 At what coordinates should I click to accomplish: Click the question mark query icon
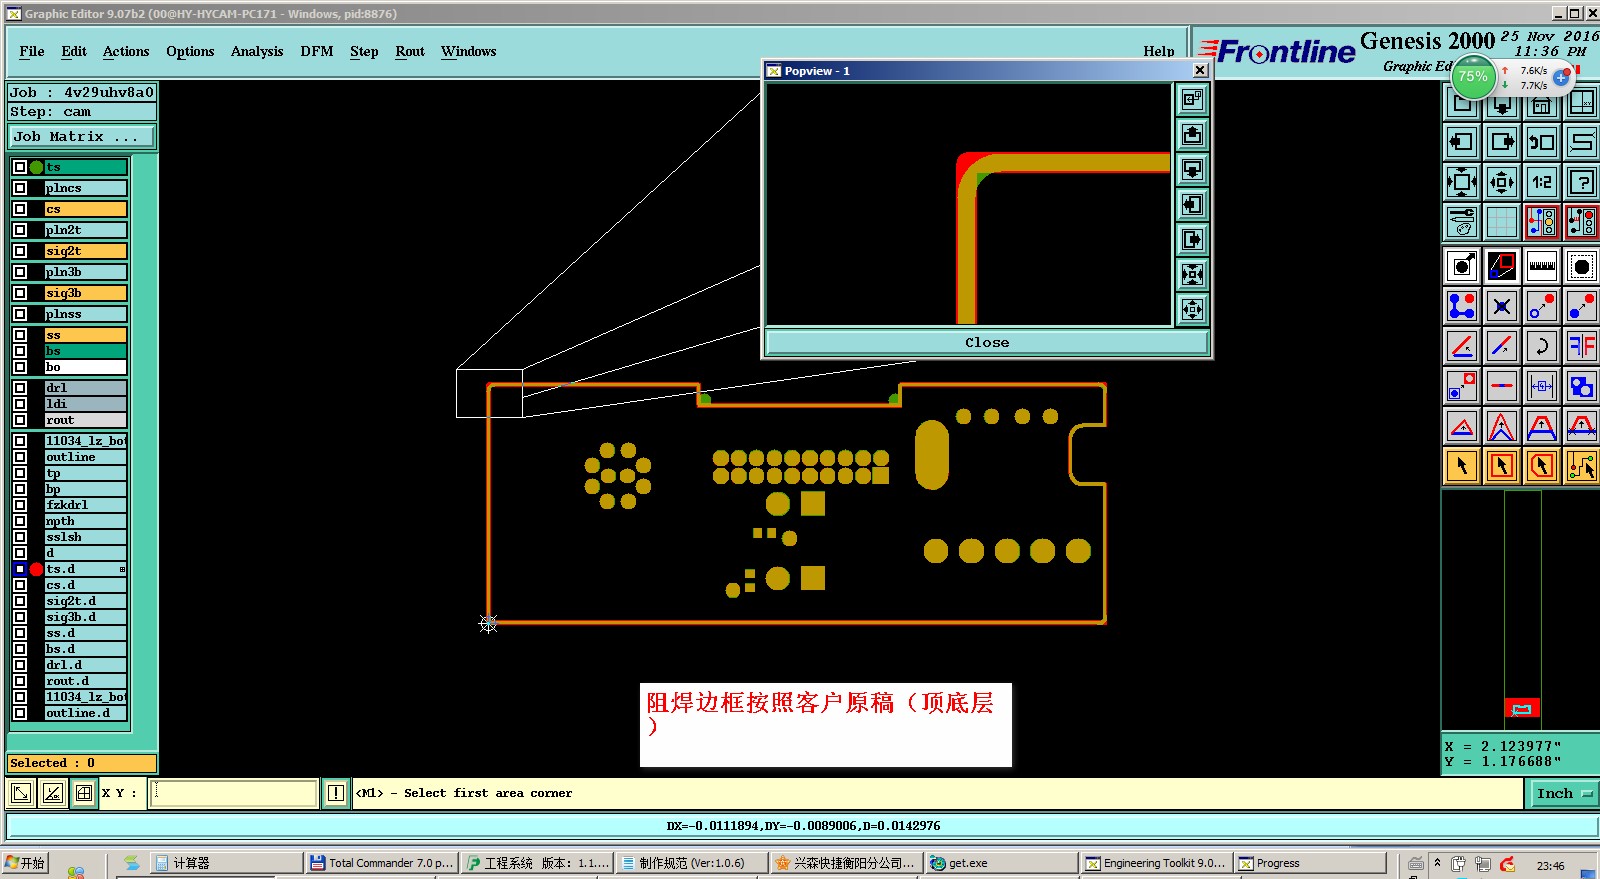(1582, 182)
